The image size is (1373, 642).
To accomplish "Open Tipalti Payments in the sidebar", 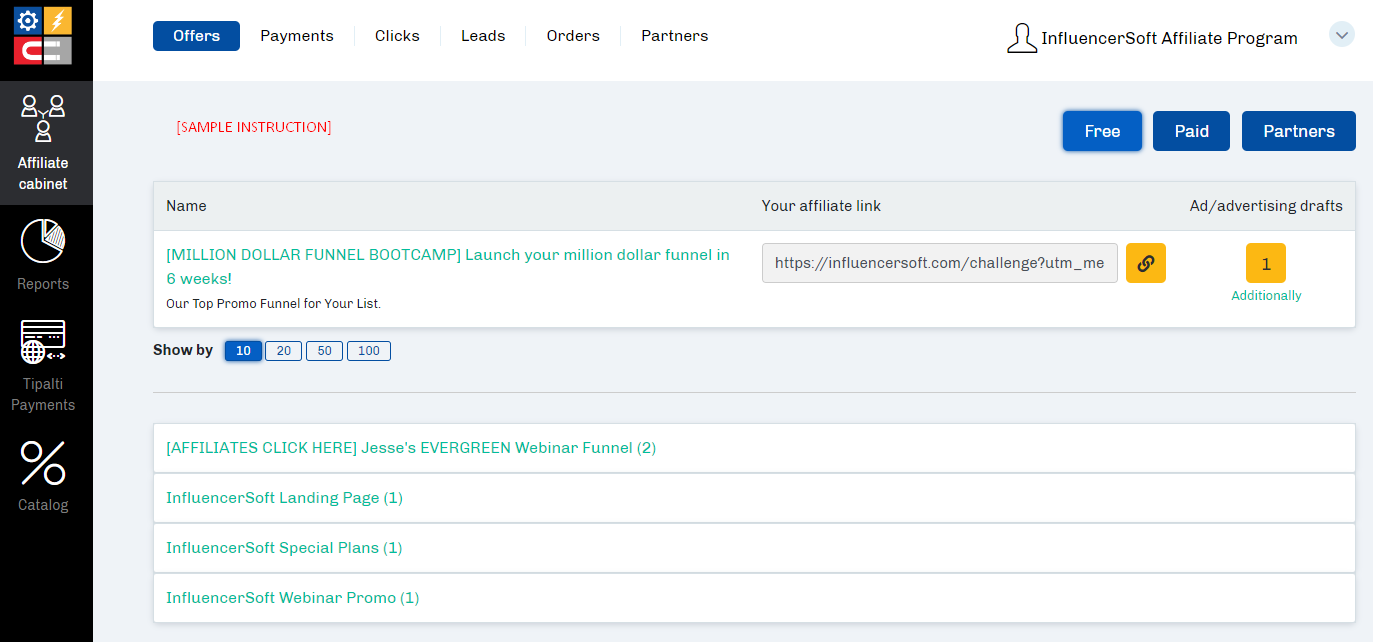I will pyautogui.click(x=43, y=366).
